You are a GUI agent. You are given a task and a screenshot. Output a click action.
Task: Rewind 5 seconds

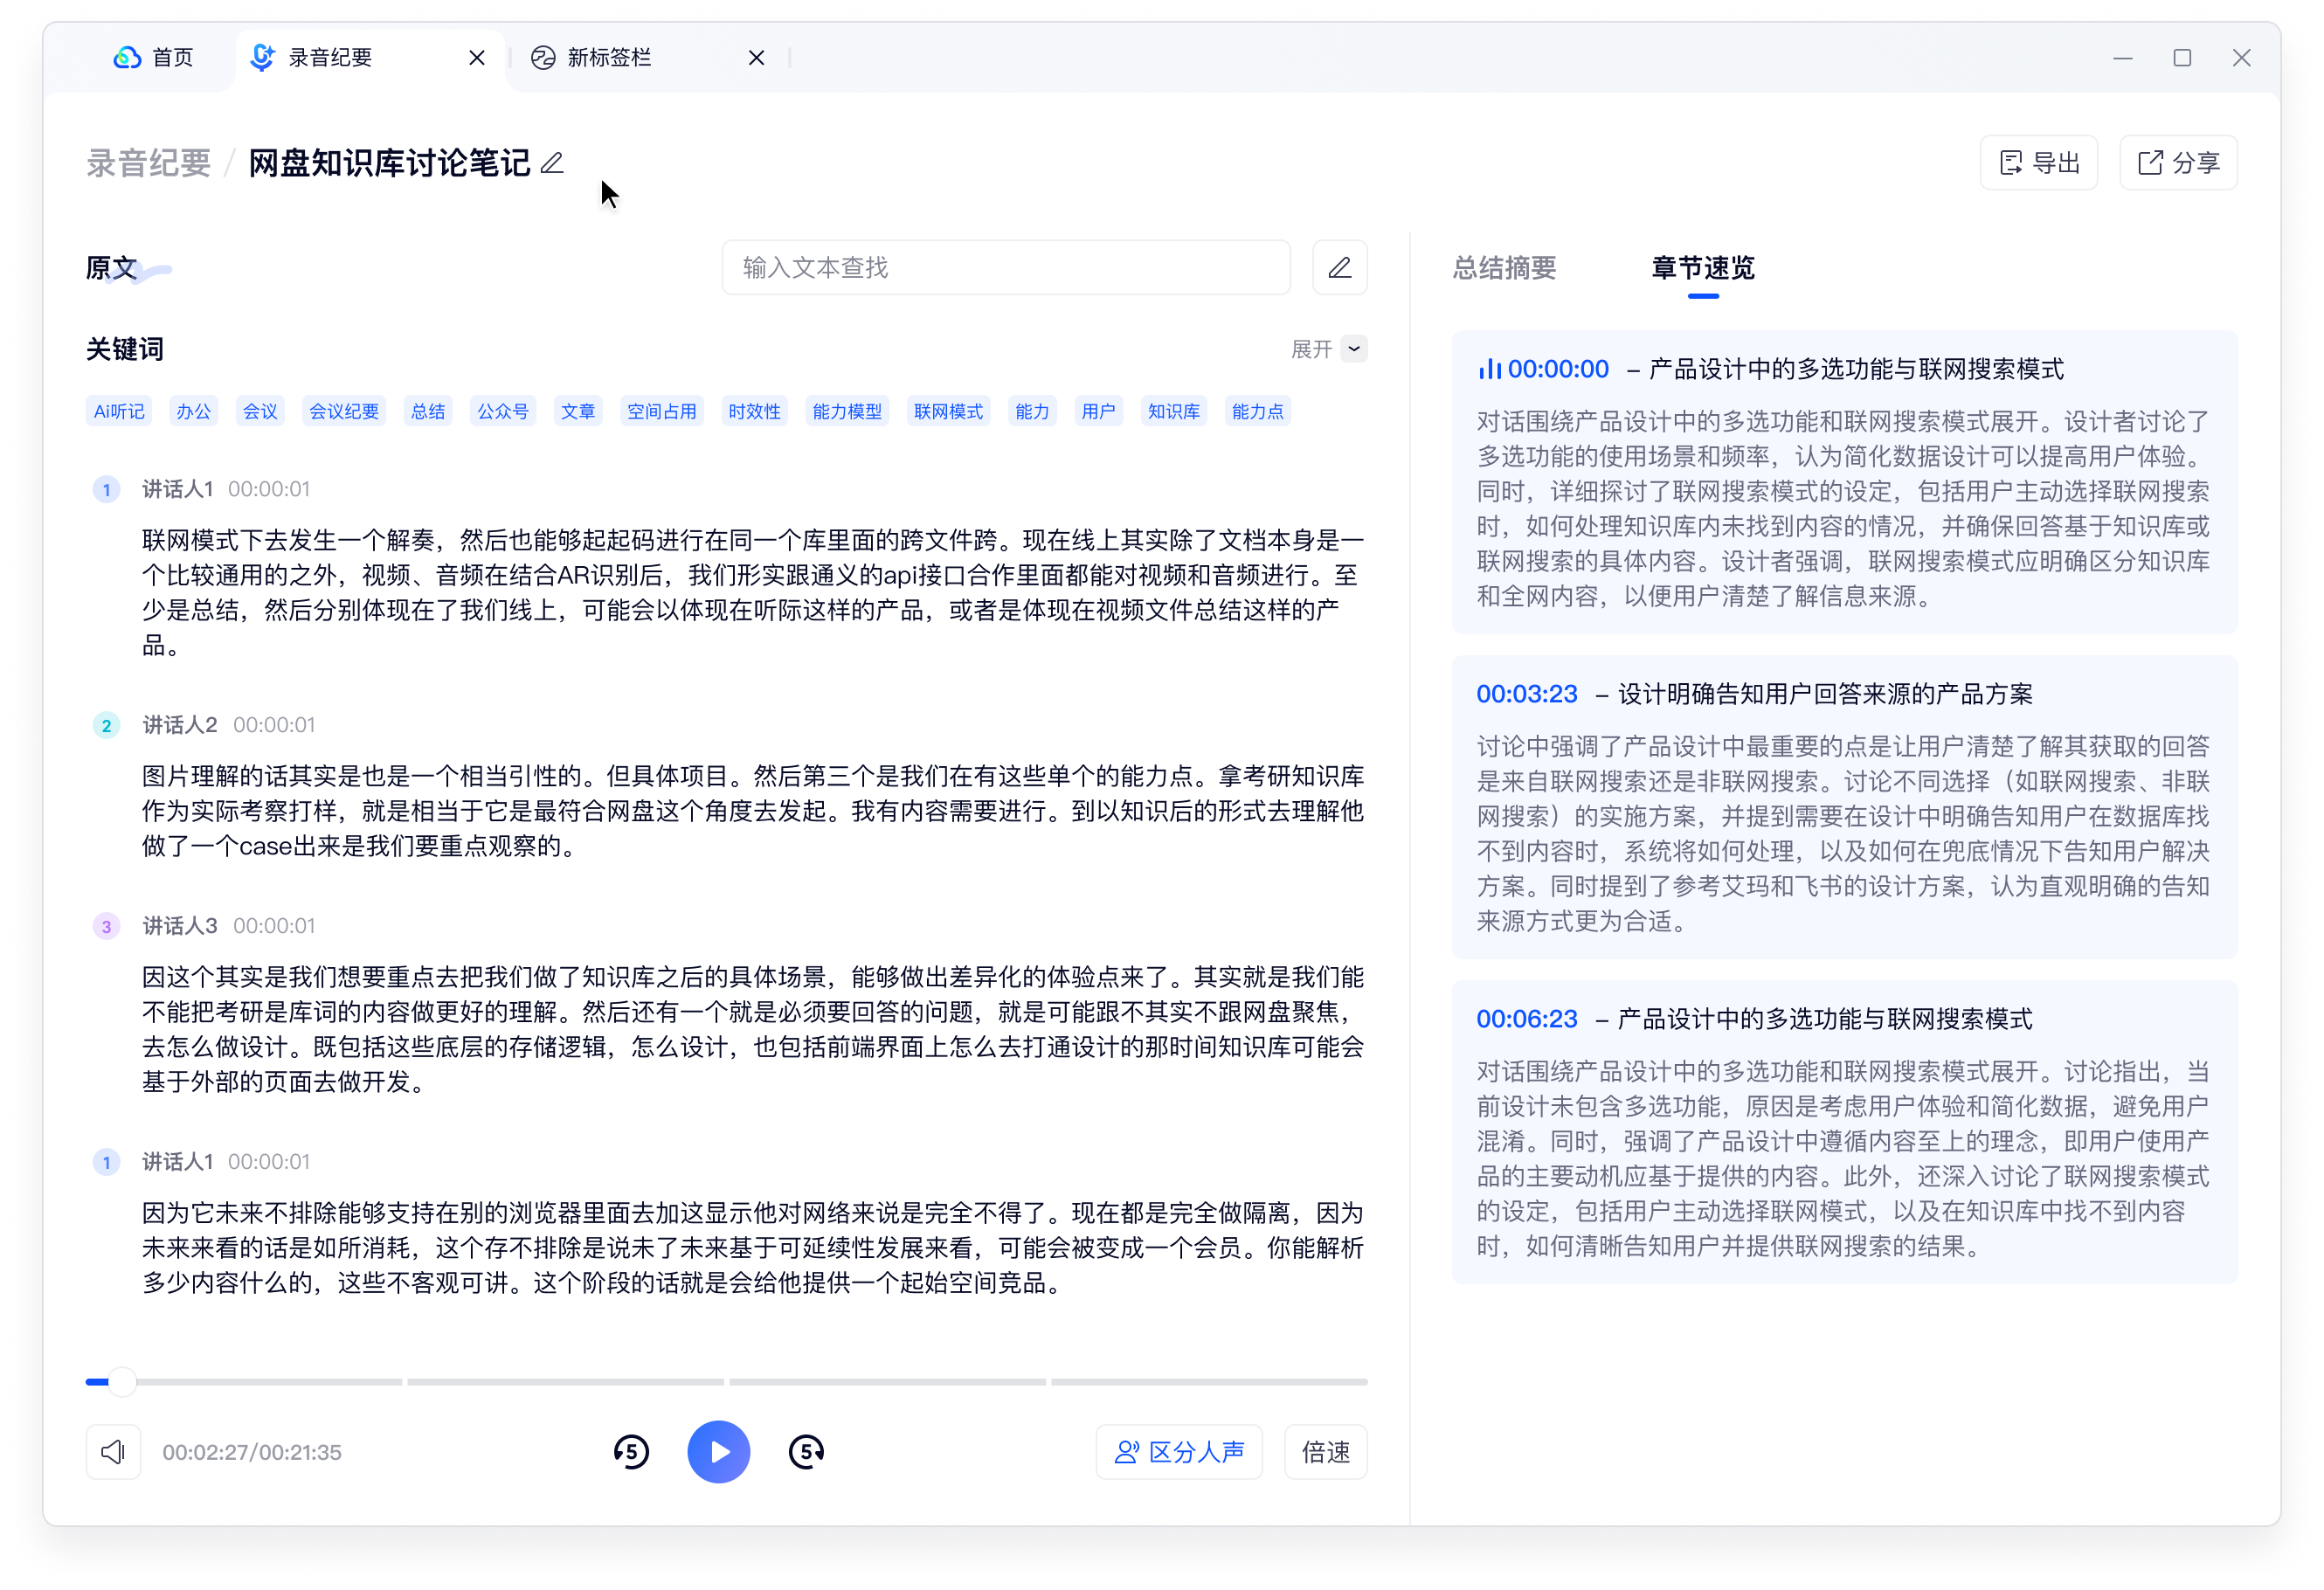click(x=631, y=1452)
